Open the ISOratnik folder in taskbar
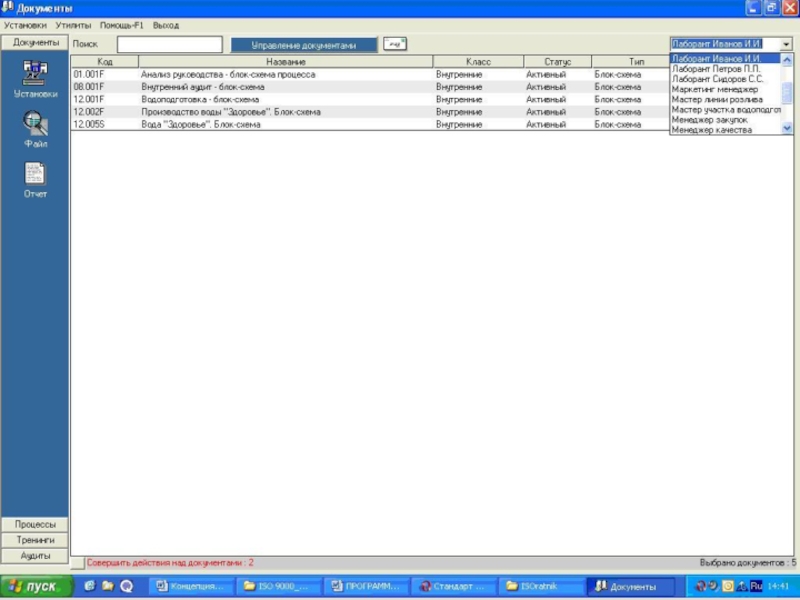Viewport: 800px width, 600px height. pyautogui.click(x=542, y=586)
